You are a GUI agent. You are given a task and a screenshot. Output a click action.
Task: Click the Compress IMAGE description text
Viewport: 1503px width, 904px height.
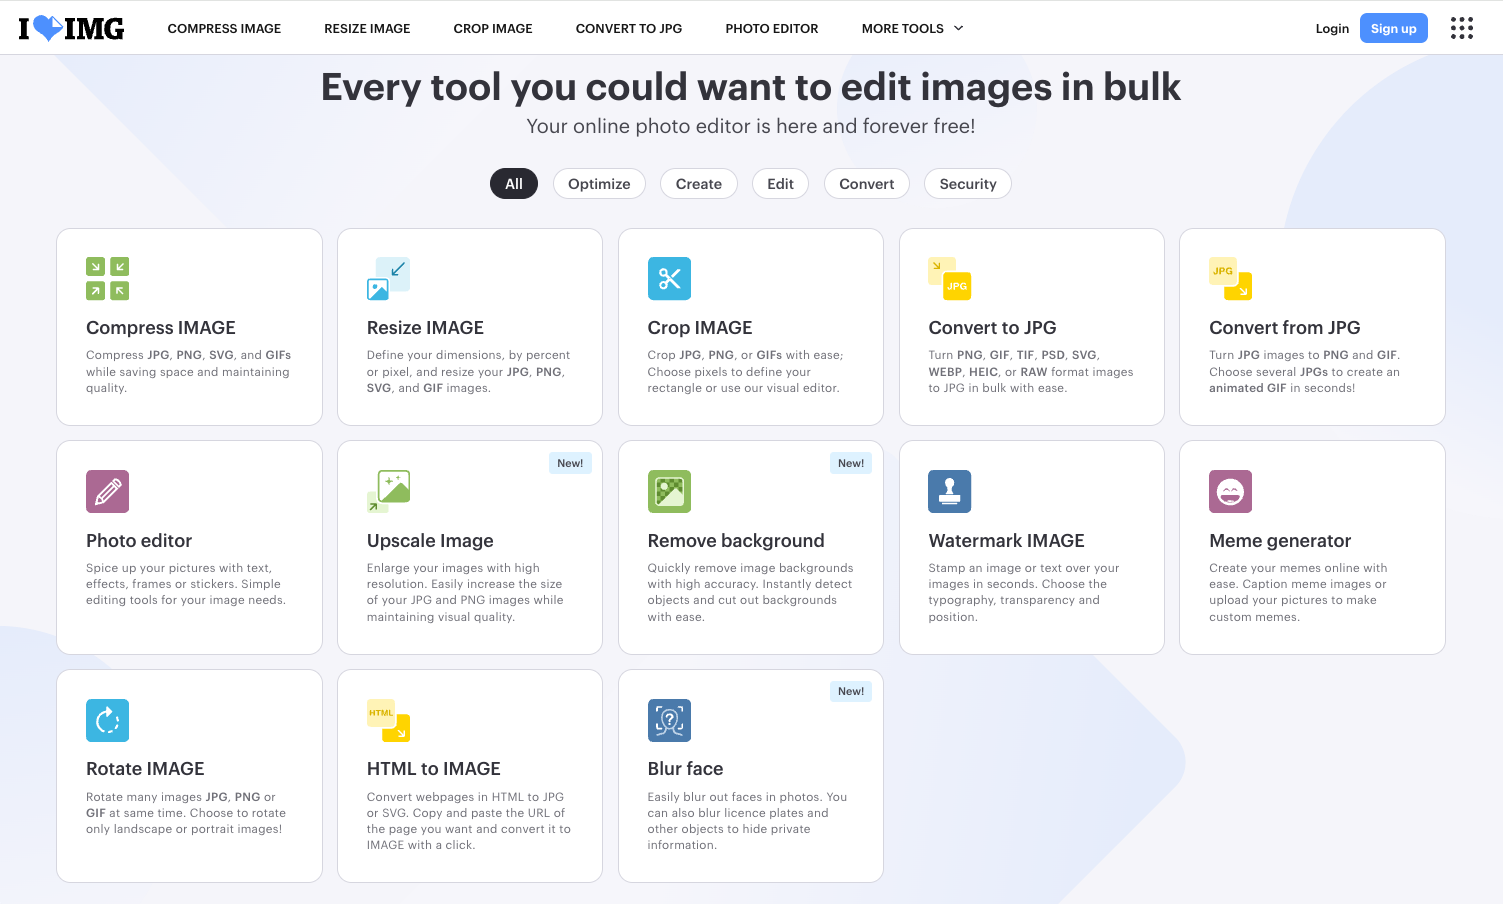click(189, 371)
